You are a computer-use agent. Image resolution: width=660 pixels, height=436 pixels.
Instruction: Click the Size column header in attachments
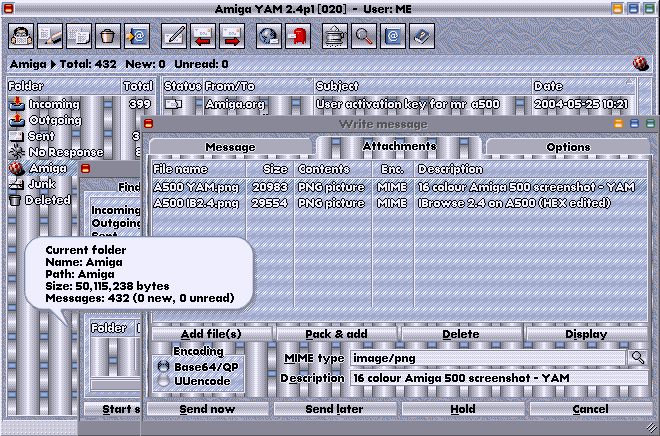269,169
